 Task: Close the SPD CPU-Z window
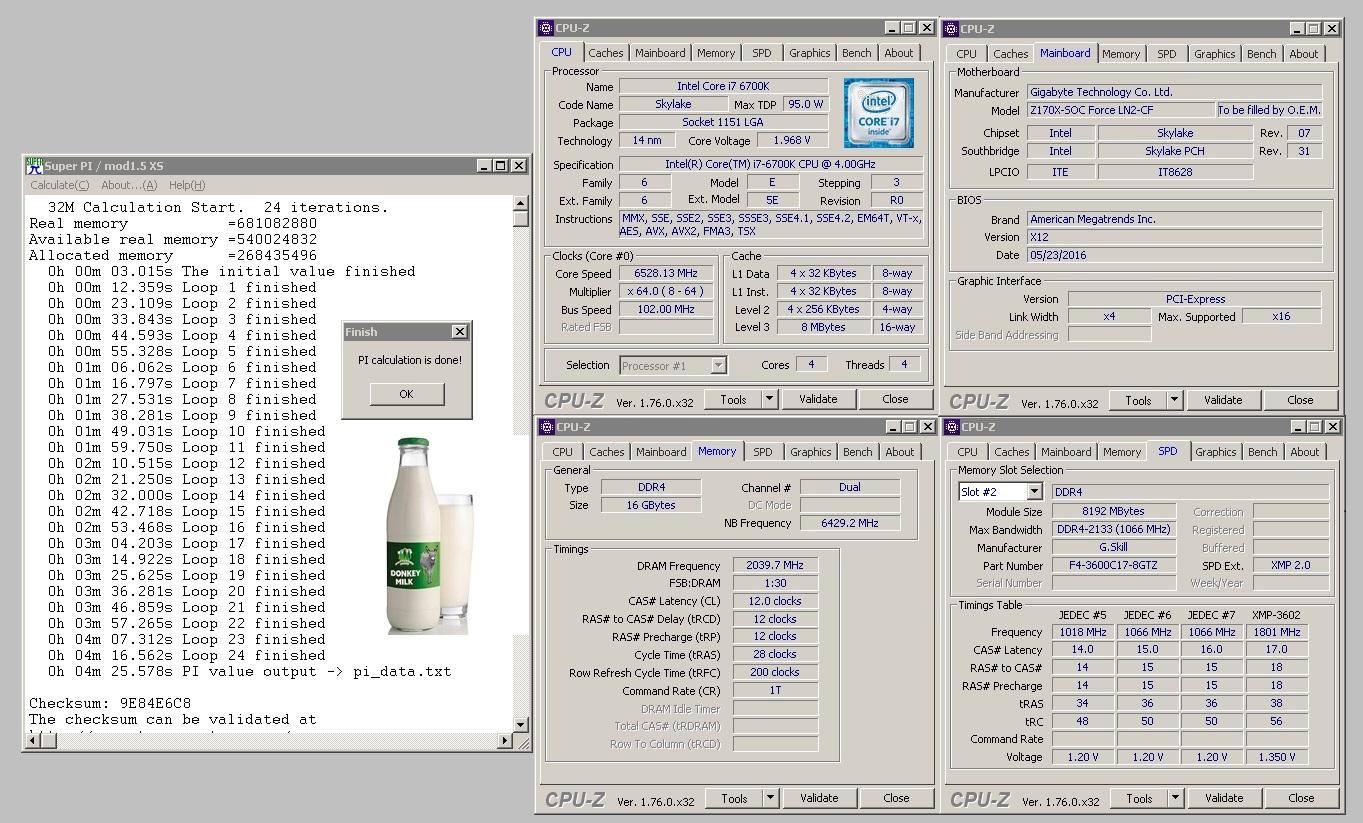tap(1332, 427)
